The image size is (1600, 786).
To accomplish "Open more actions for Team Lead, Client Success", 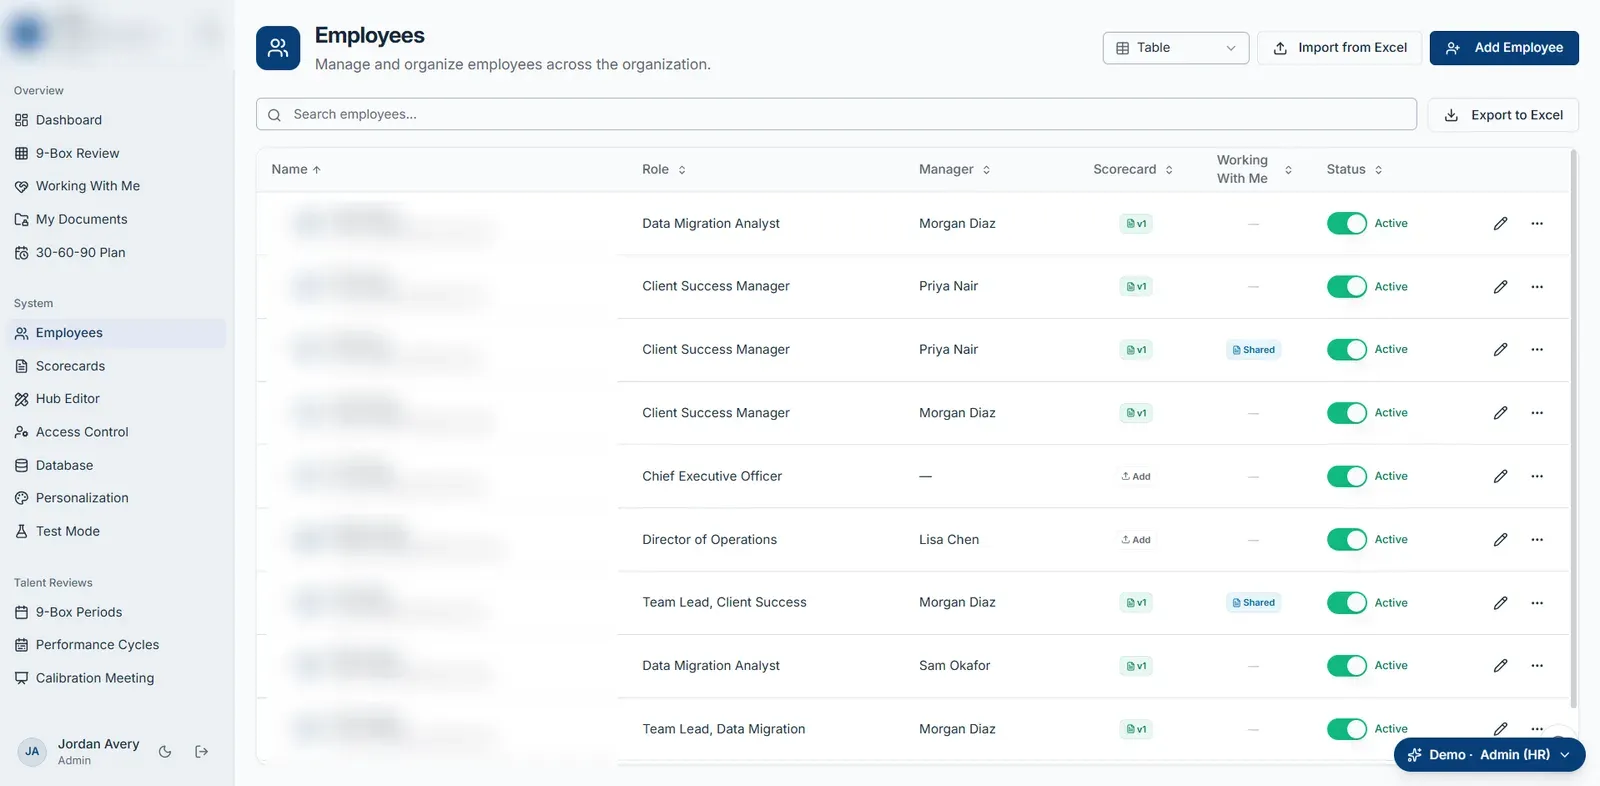I will coord(1537,603).
